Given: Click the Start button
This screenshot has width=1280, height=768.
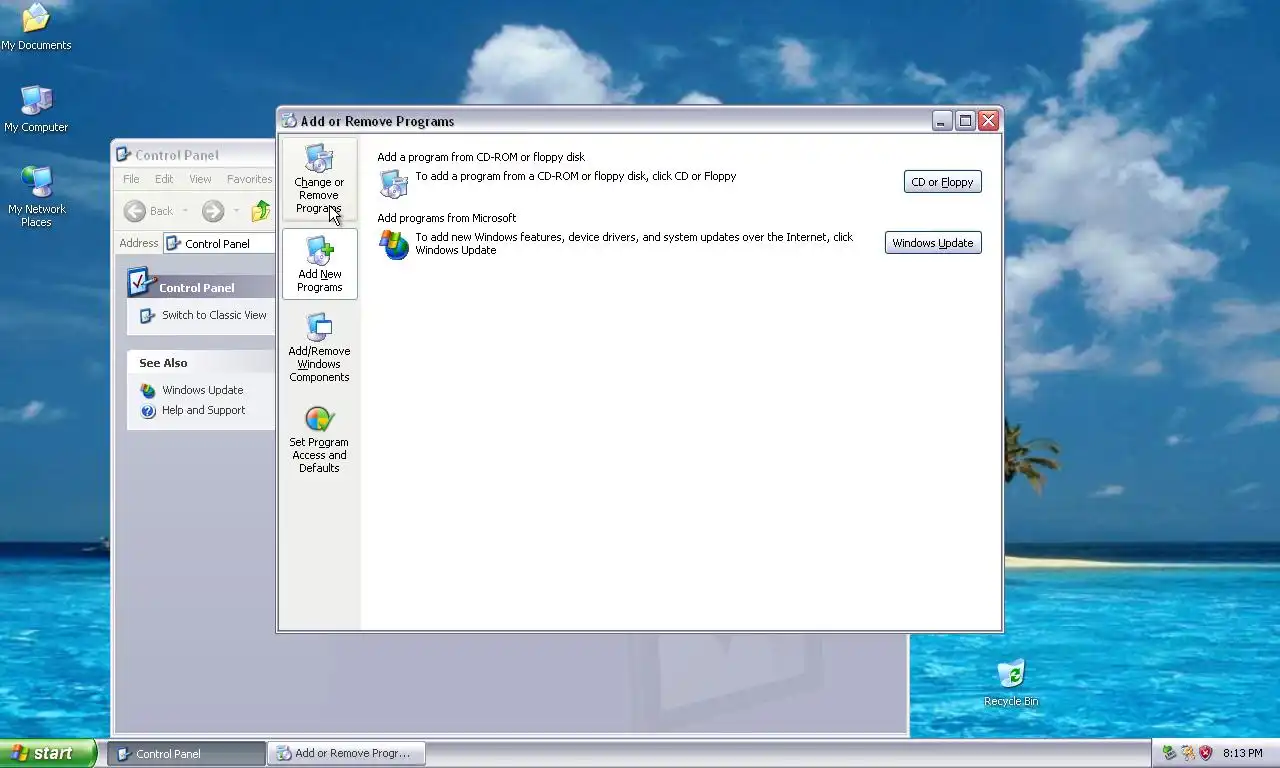Looking at the screenshot, I should point(48,753).
